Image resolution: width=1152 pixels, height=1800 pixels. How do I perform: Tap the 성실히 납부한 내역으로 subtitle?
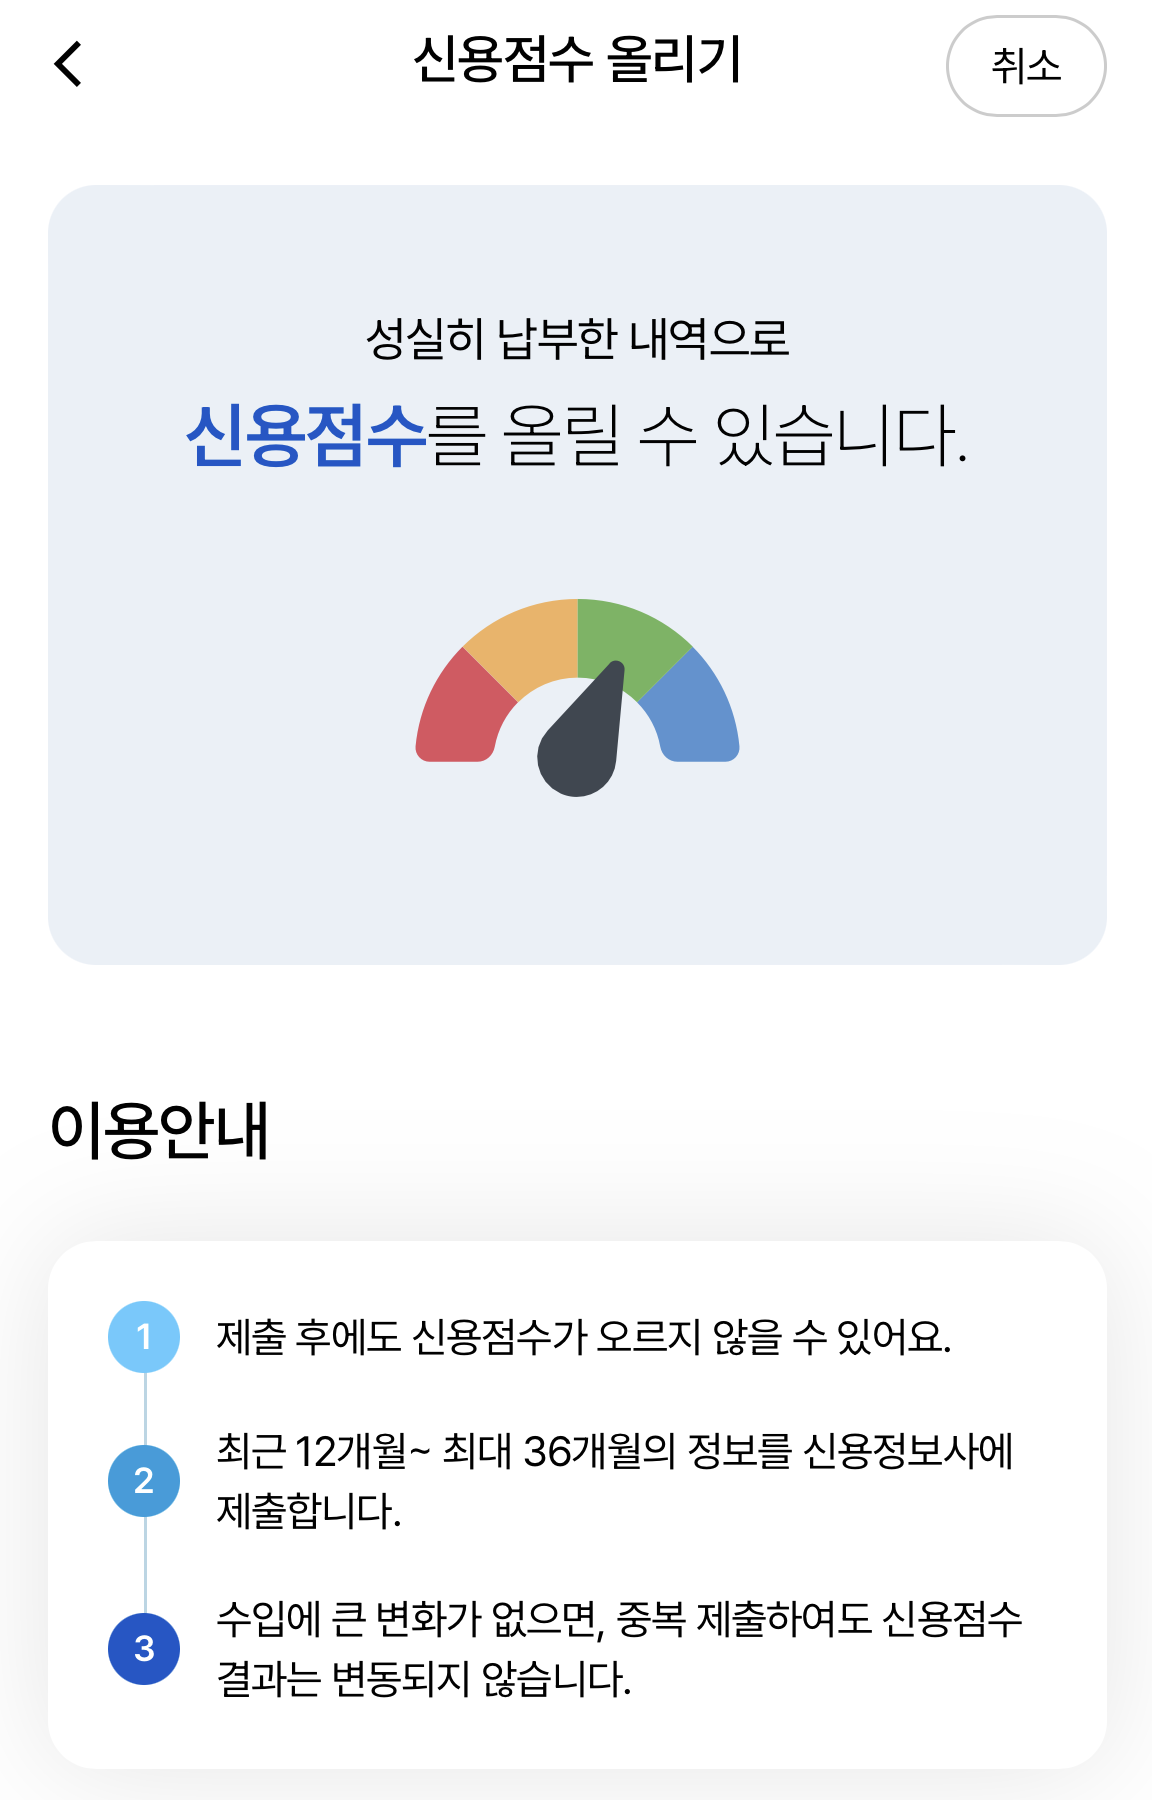click(x=577, y=338)
